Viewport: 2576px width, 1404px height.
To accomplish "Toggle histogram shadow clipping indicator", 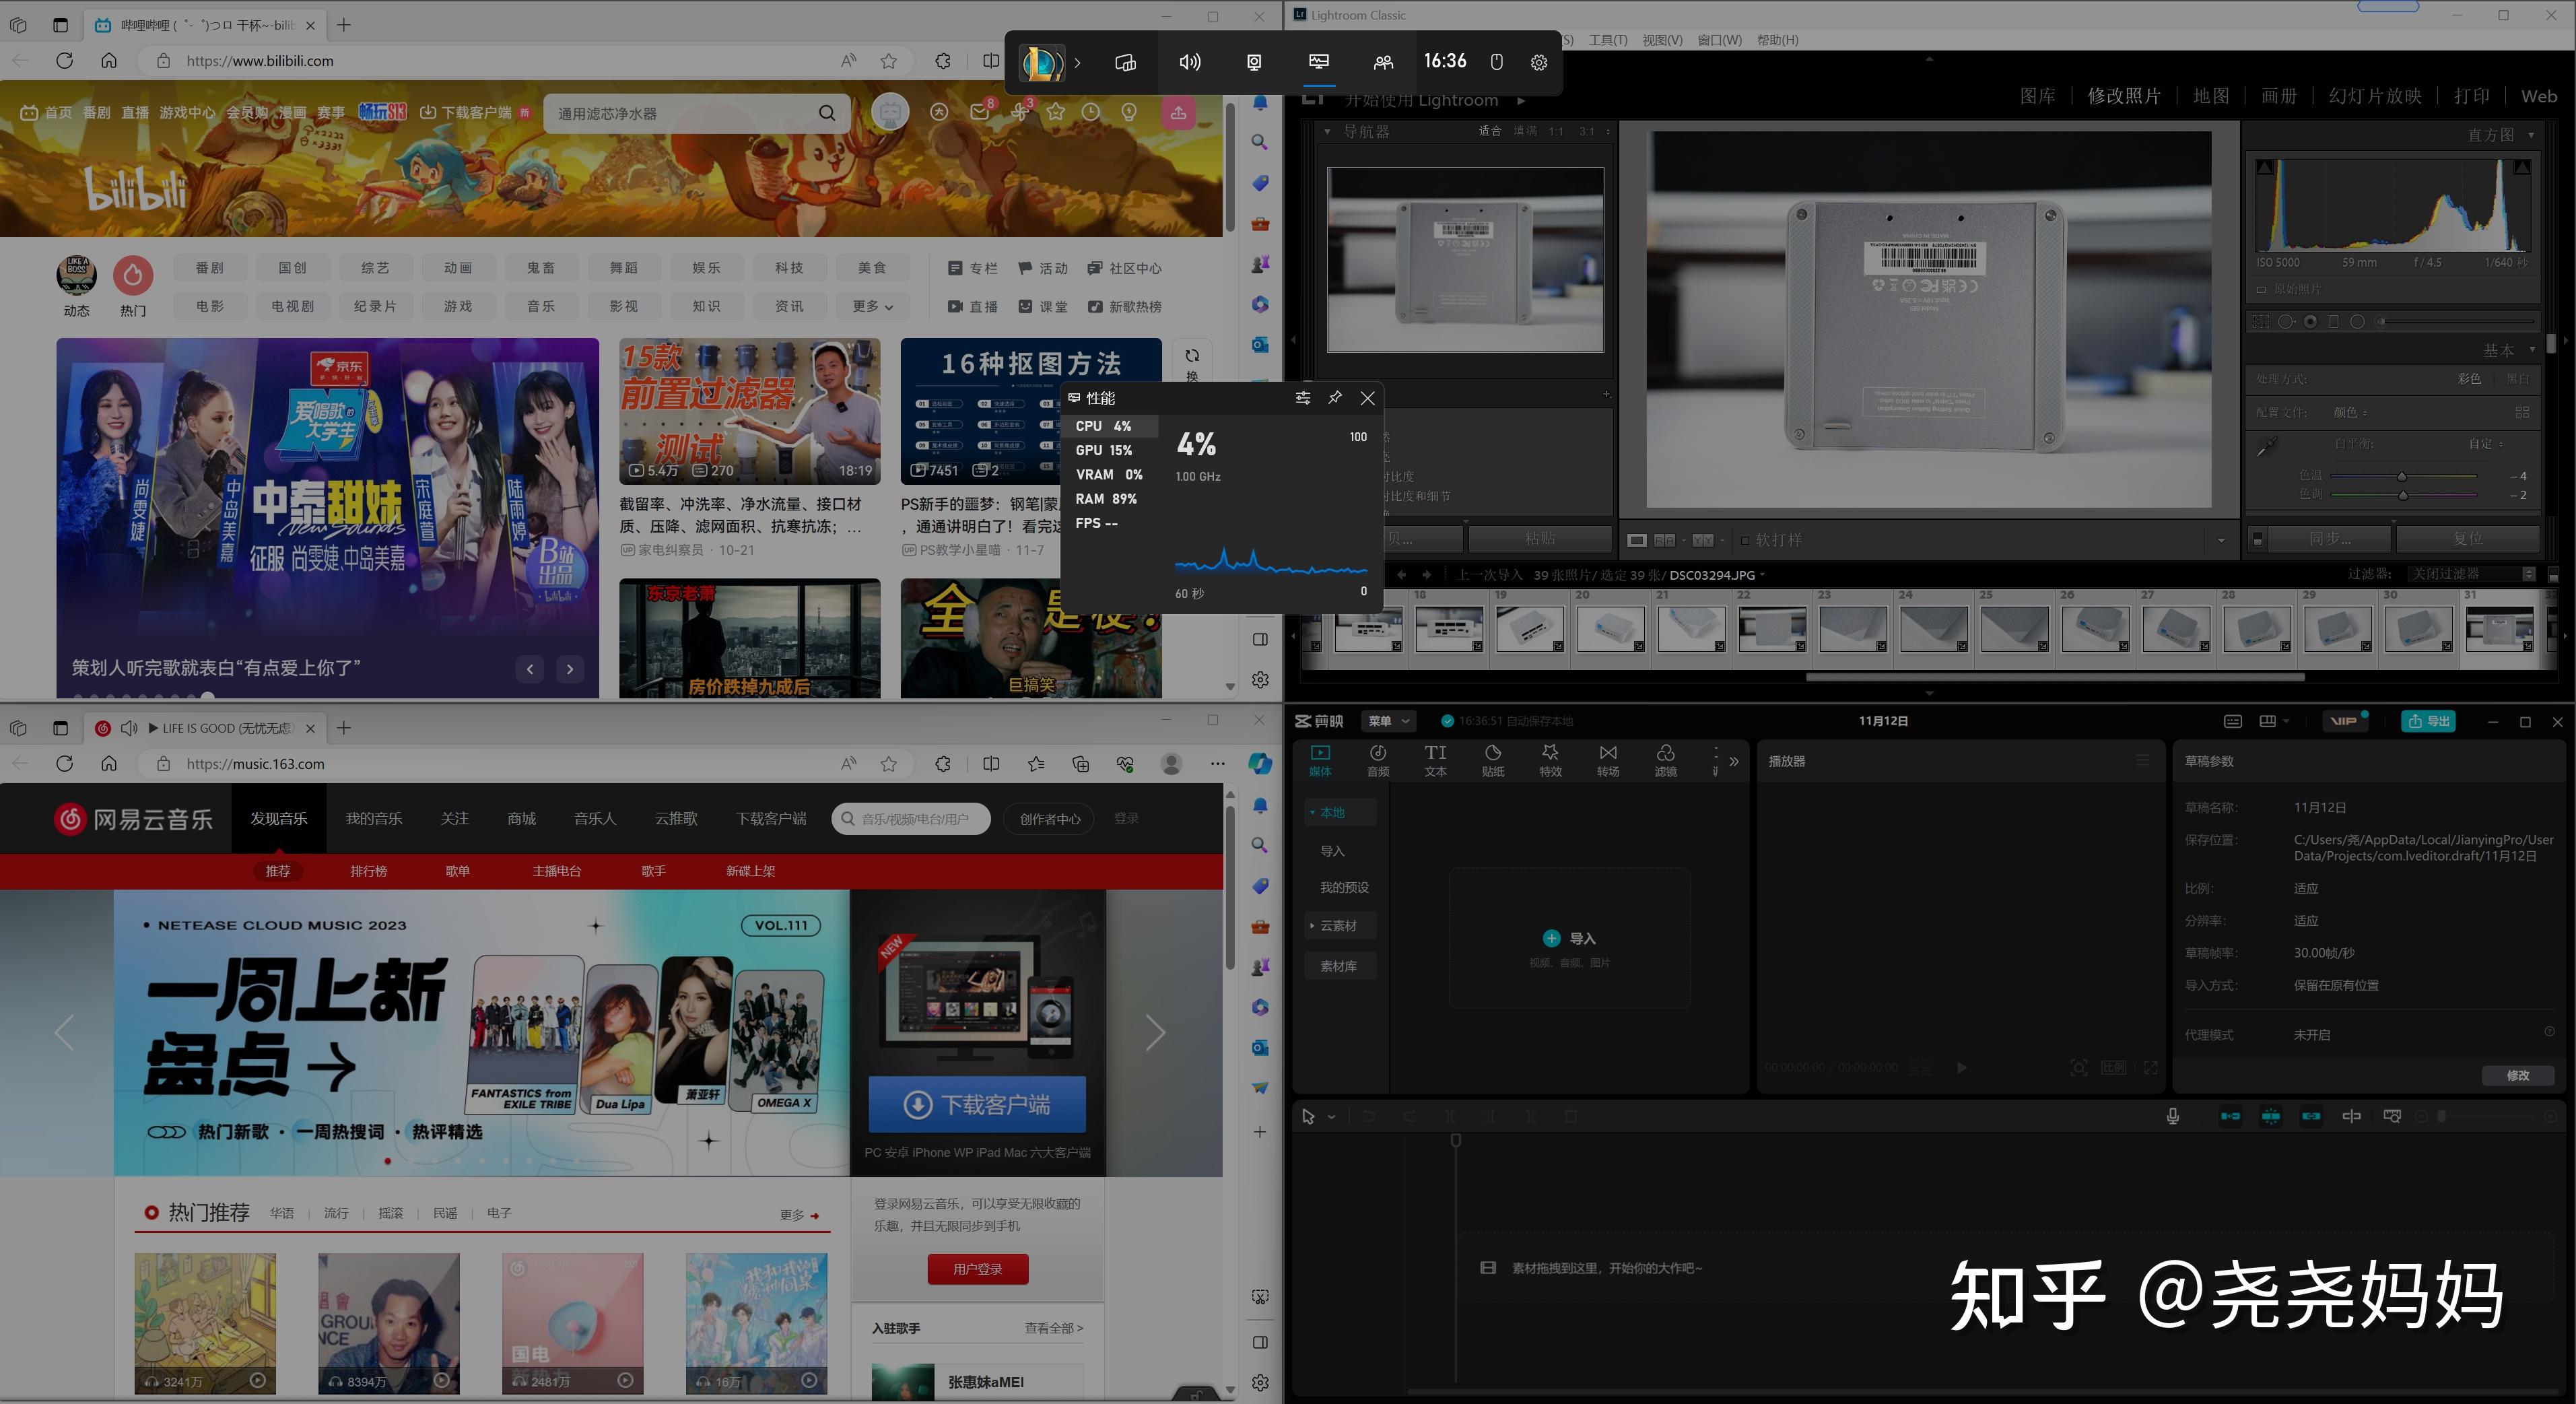I will pos(2265,167).
